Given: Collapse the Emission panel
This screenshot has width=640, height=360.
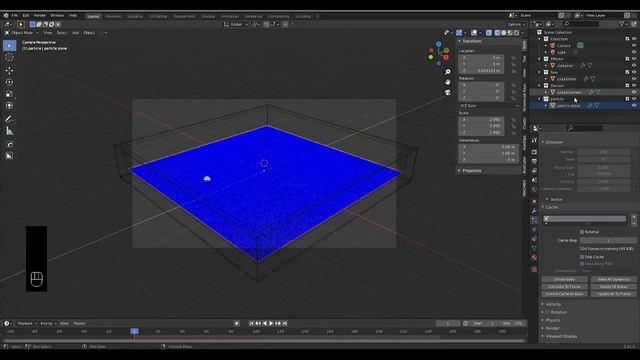Looking at the screenshot, I should [x=554, y=142].
